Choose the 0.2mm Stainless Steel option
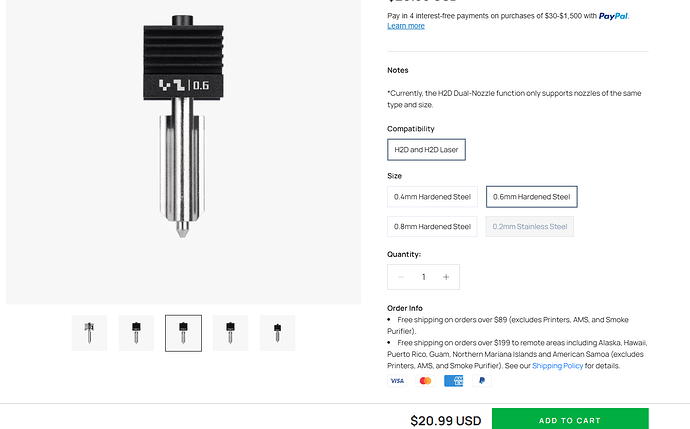This screenshot has height=429, width=690. click(529, 227)
